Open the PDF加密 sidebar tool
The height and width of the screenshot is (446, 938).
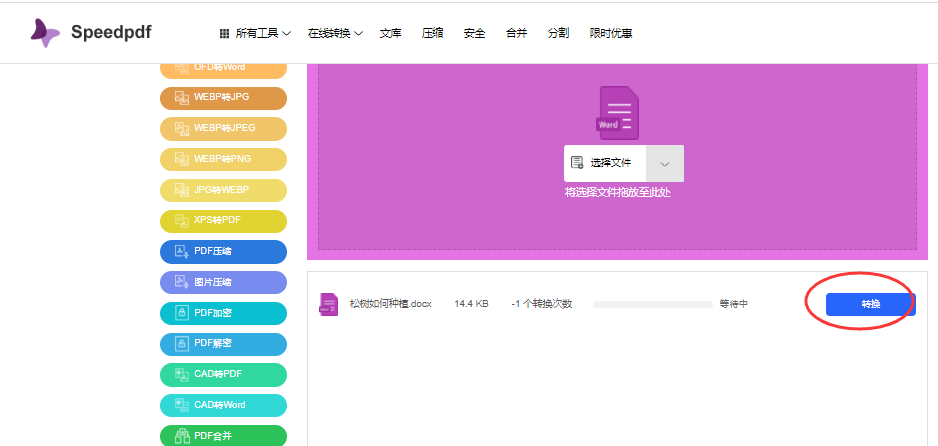[223, 313]
